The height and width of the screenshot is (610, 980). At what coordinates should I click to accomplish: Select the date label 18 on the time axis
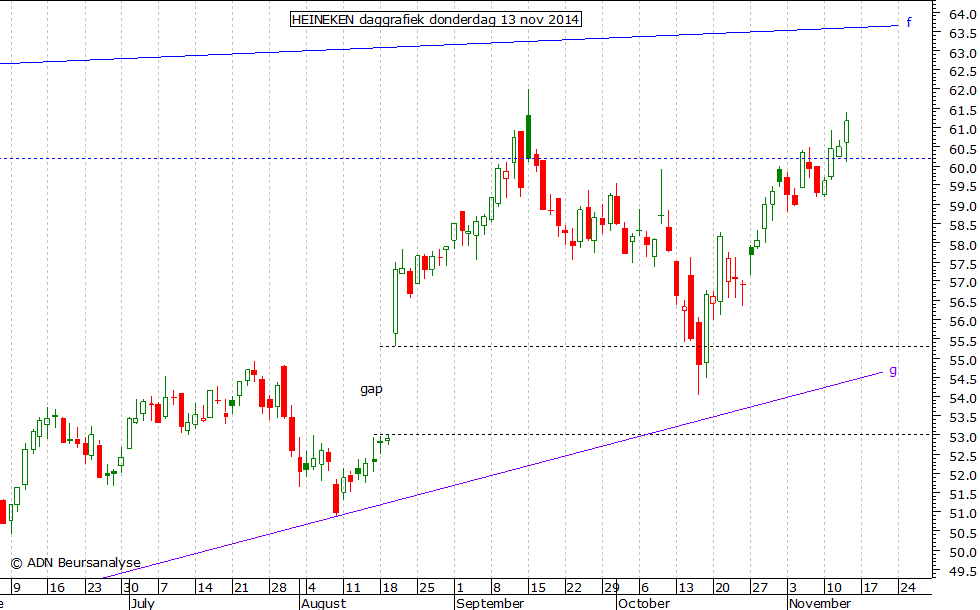tap(390, 588)
